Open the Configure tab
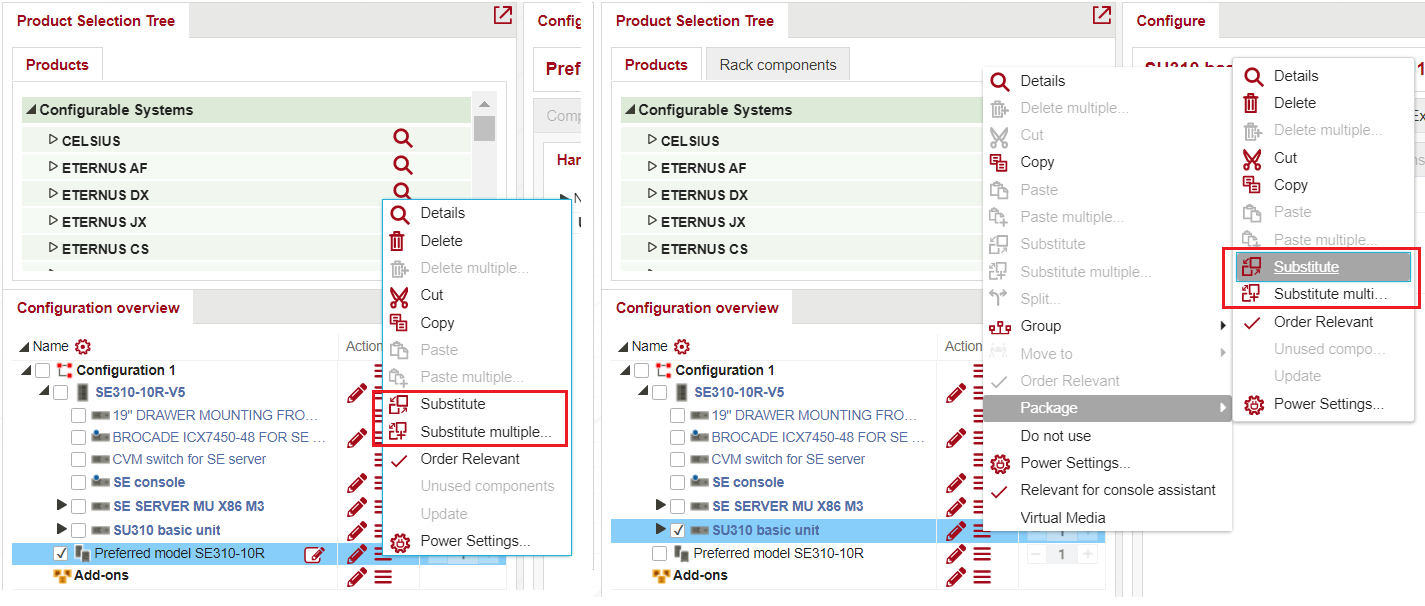Image resolution: width=1425 pixels, height=606 pixels. pos(1171,21)
